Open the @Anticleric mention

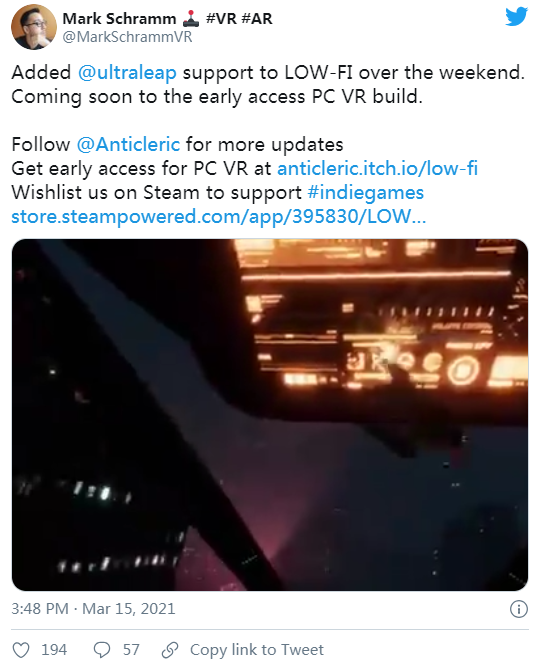tap(128, 144)
